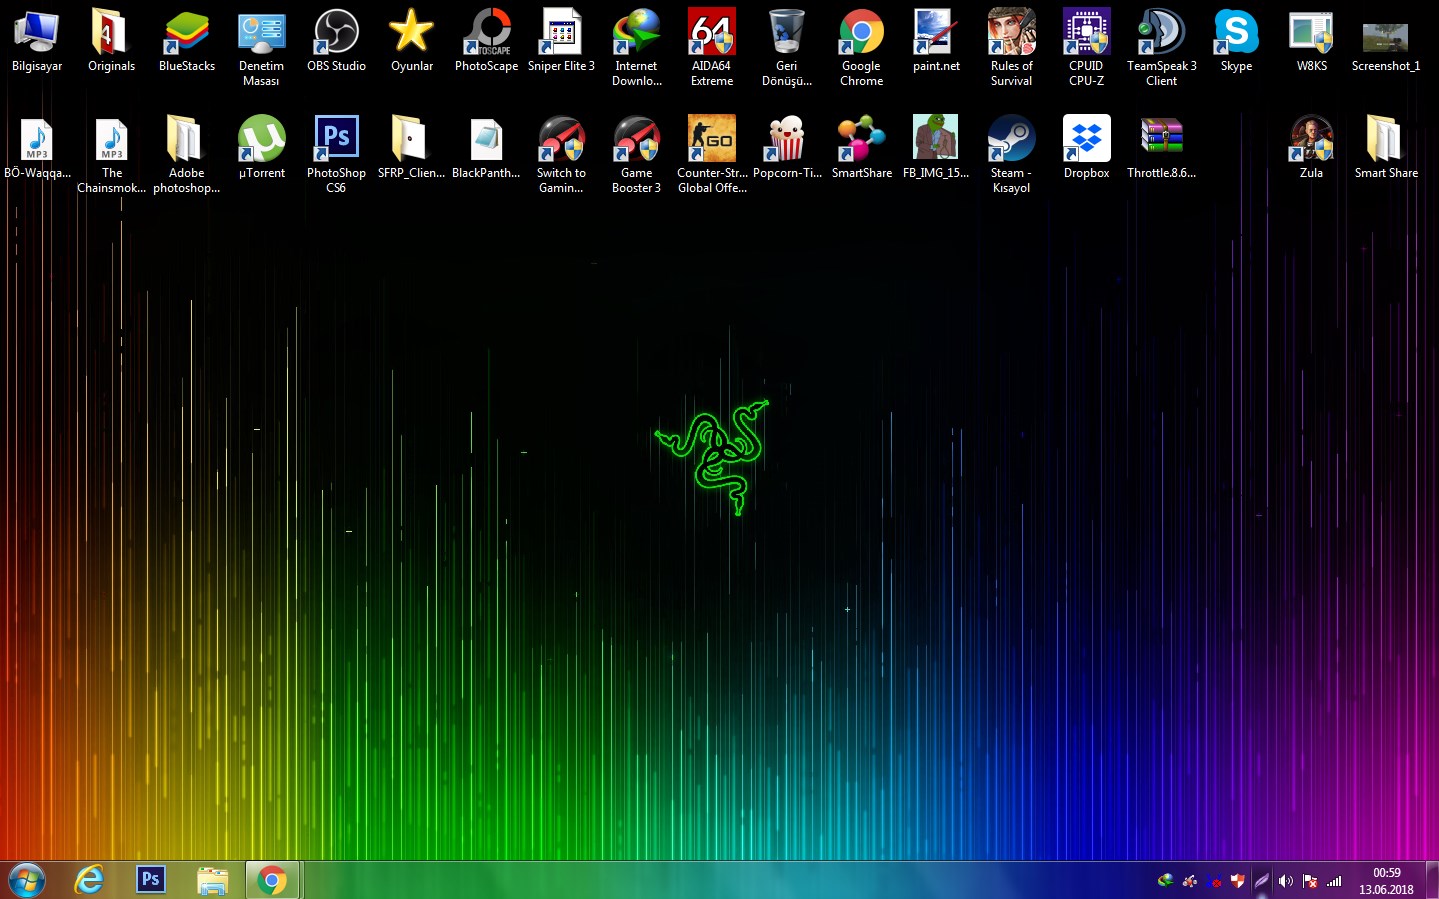Viewport: 1439px width, 899px height.
Task: Launch µTorrent
Action: (261, 148)
